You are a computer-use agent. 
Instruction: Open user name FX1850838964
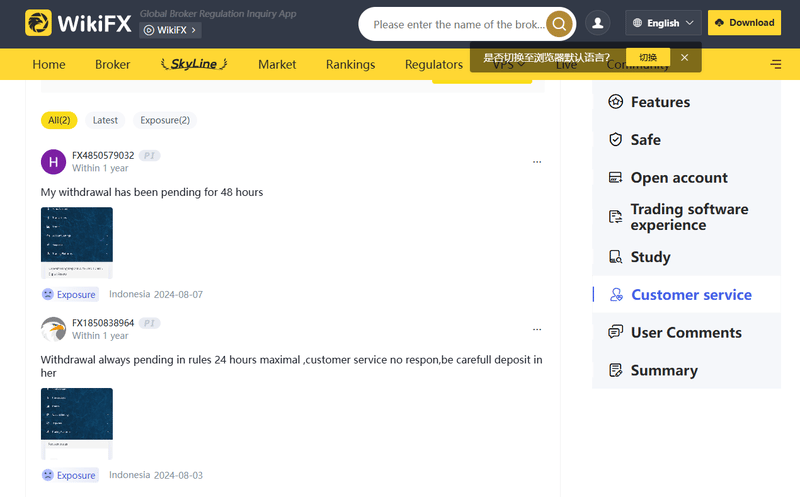[x=103, y=323]
